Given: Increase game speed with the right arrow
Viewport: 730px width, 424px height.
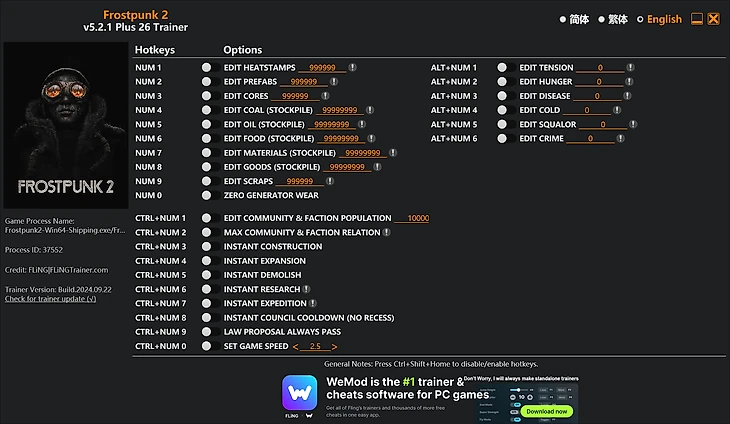Looking at the screenshot, I should (334, 347).
